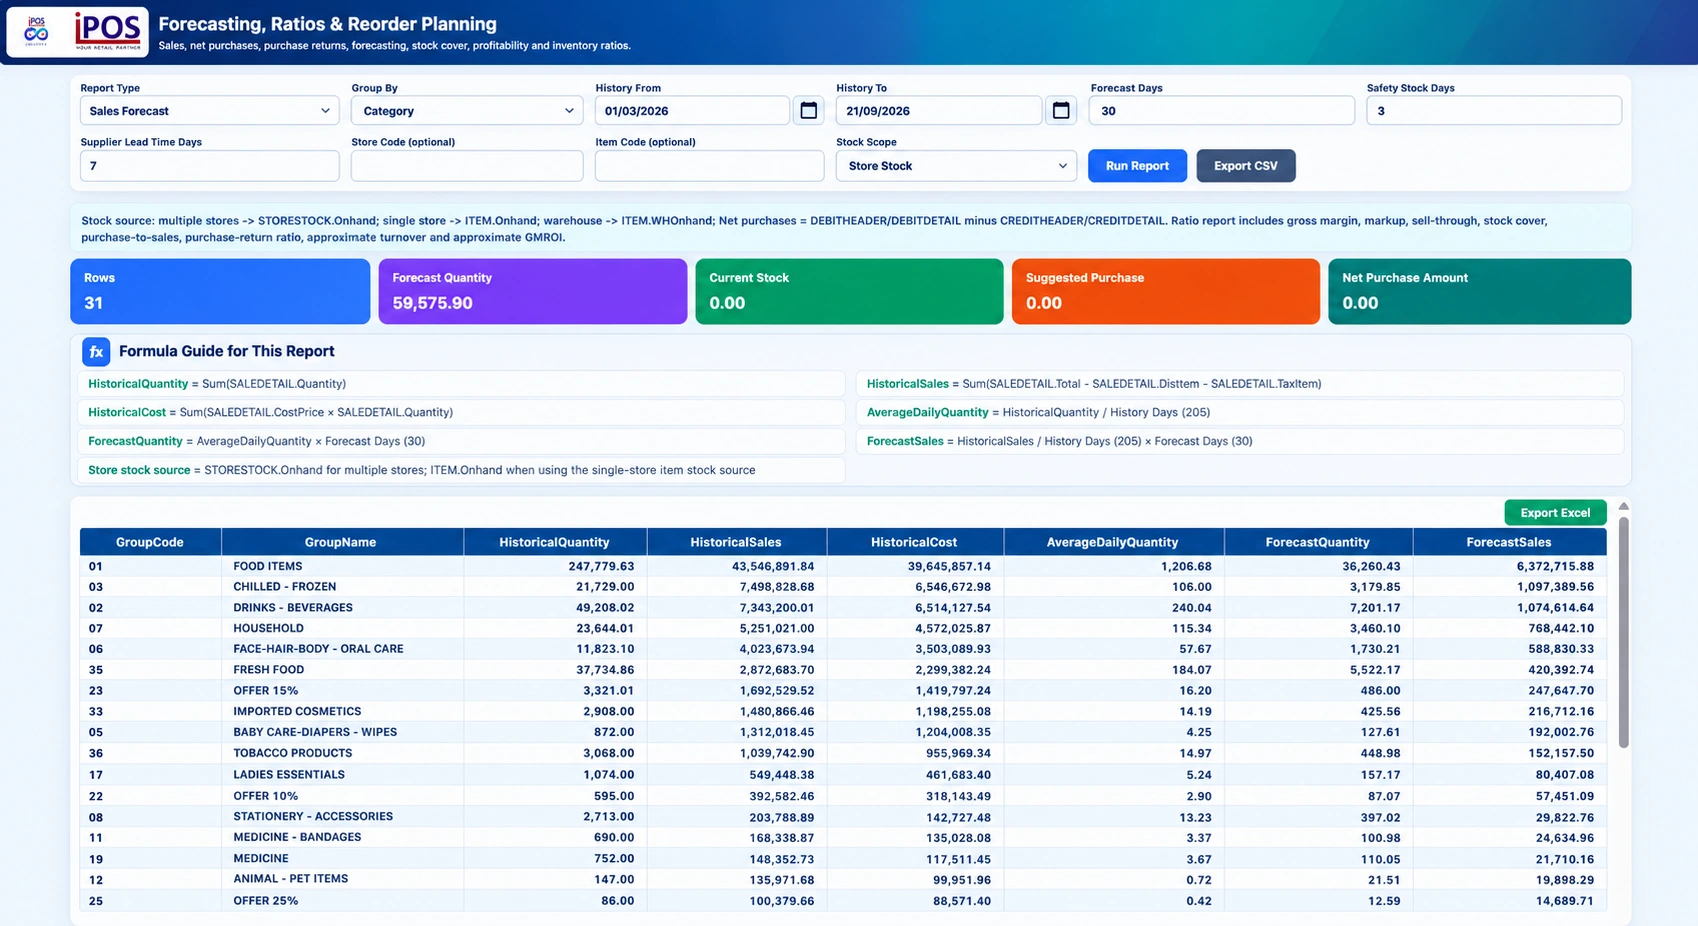1698x926 pixels.
Task: Click the Net Purchase Amount card
Action: (x=1480, y=291)
